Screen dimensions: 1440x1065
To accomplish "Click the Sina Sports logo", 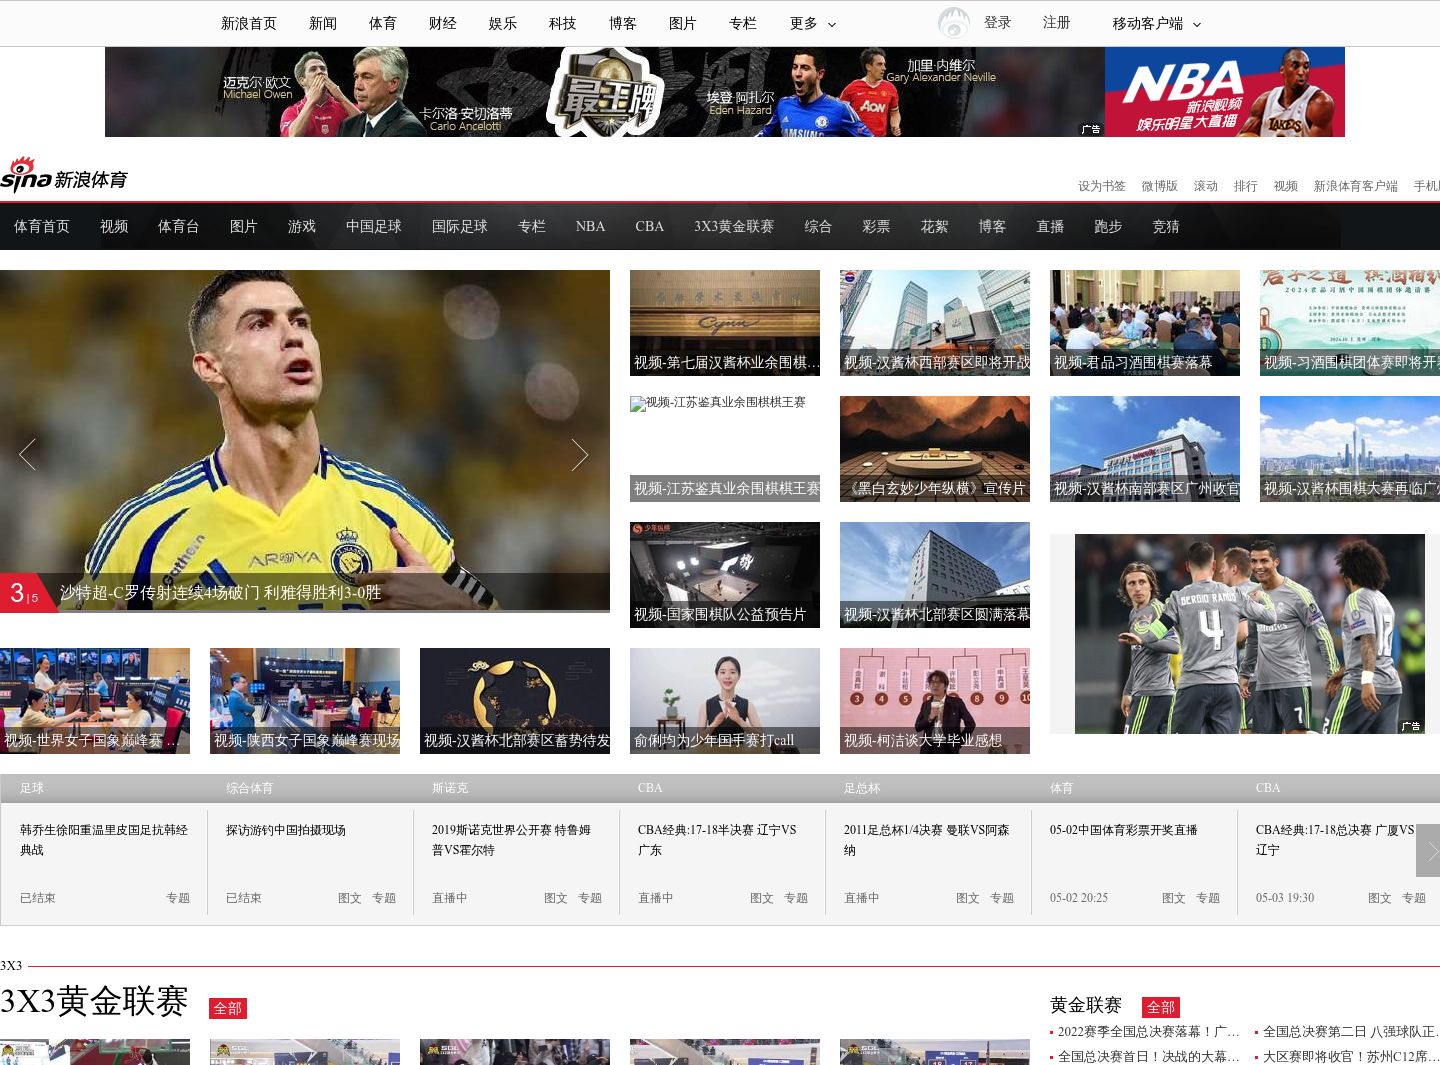I will [x=64, y=175].
